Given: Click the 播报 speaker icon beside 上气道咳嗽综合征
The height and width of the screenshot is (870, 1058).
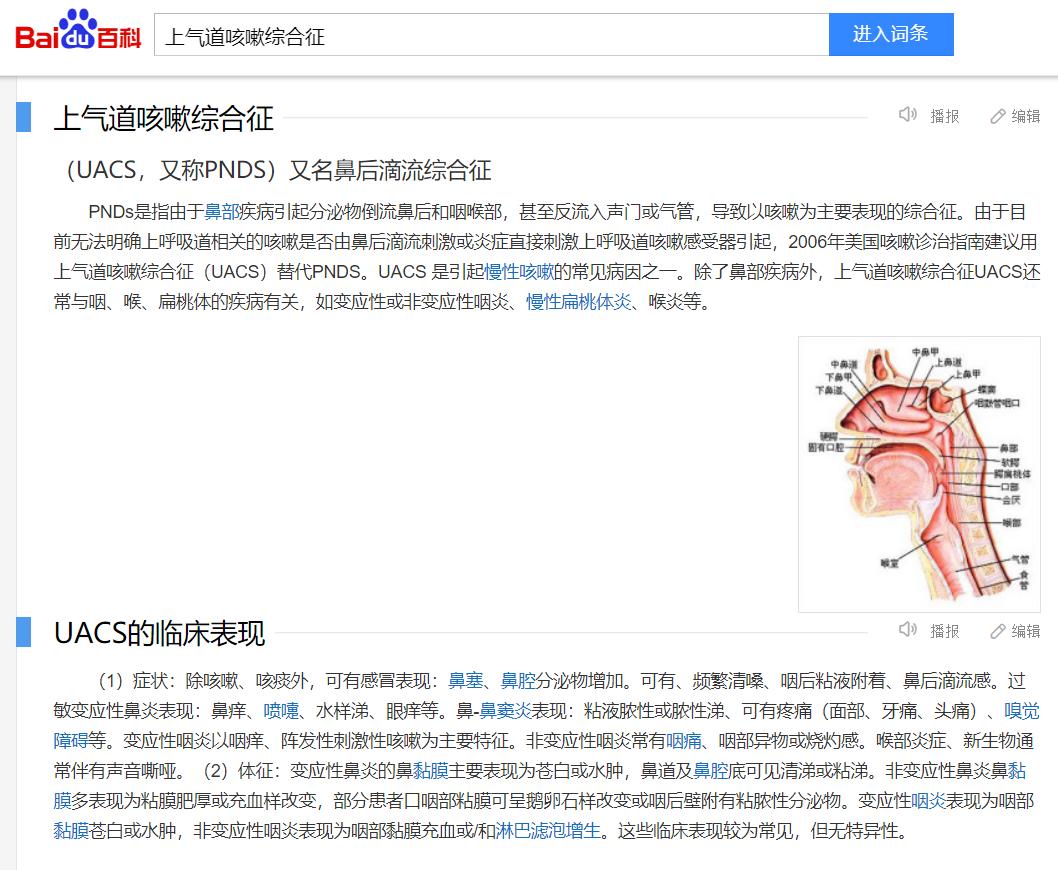Looking at the screenshot, I should pyautogui.click(x=908, y=115).
